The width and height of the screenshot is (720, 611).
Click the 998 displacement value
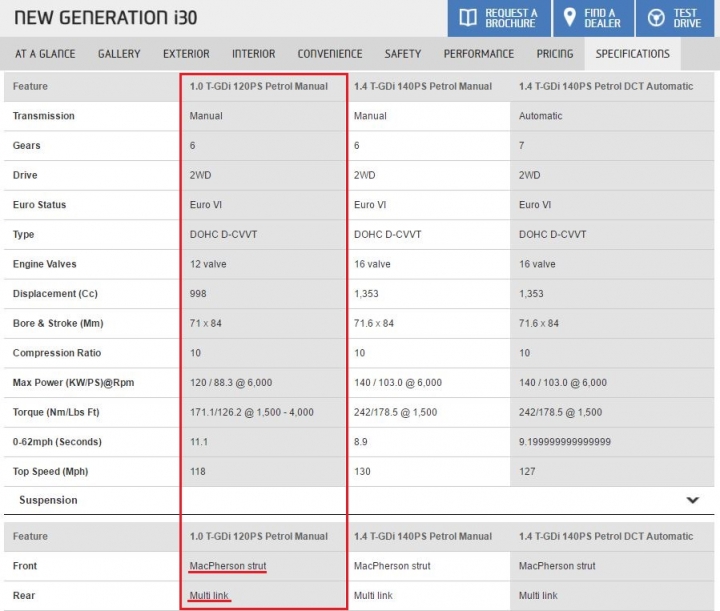click(198, 294)
